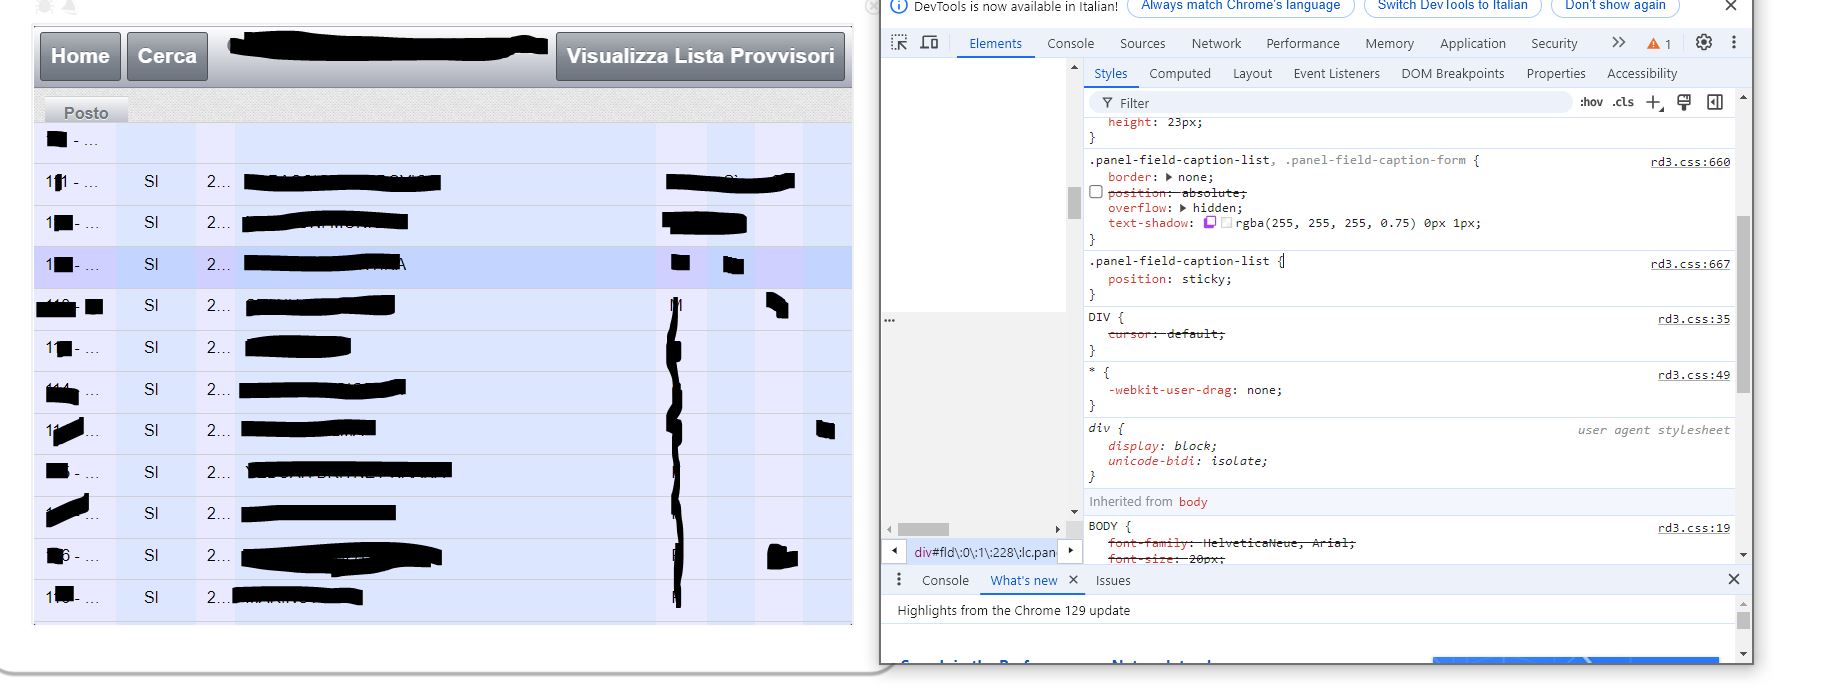This screenshot has width=1823, height=686.
Task: Open source link rd3.css:660
Action: [x=1689, y=162]
